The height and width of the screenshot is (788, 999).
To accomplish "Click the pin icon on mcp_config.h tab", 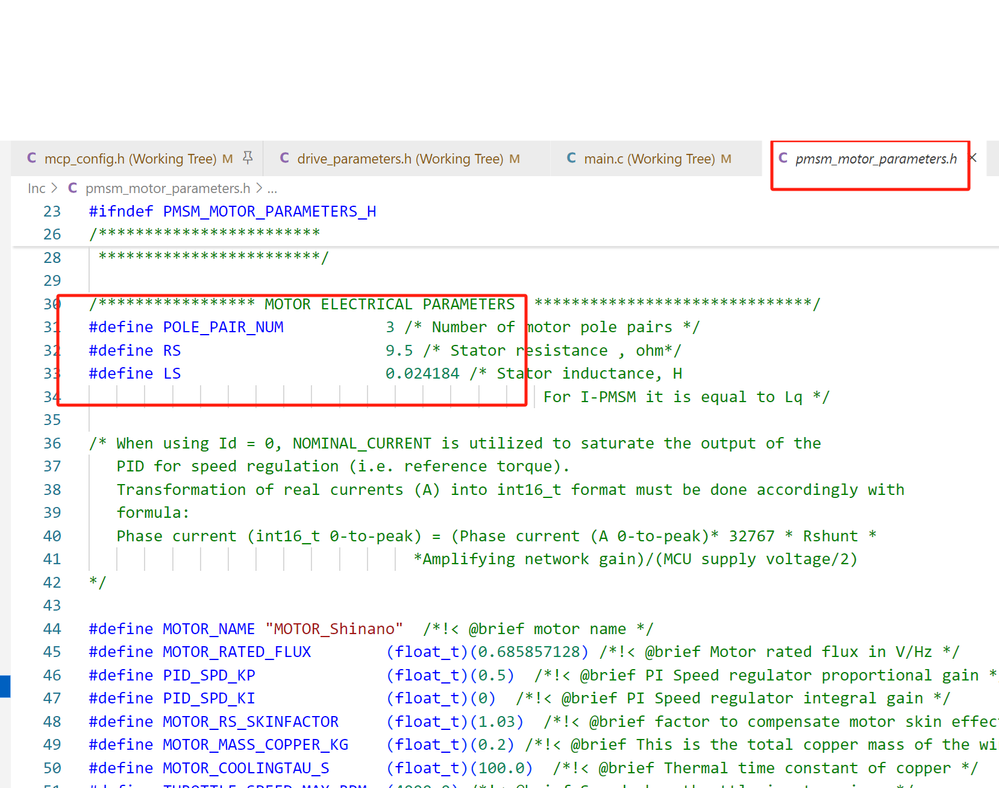I will pos(248,158).
